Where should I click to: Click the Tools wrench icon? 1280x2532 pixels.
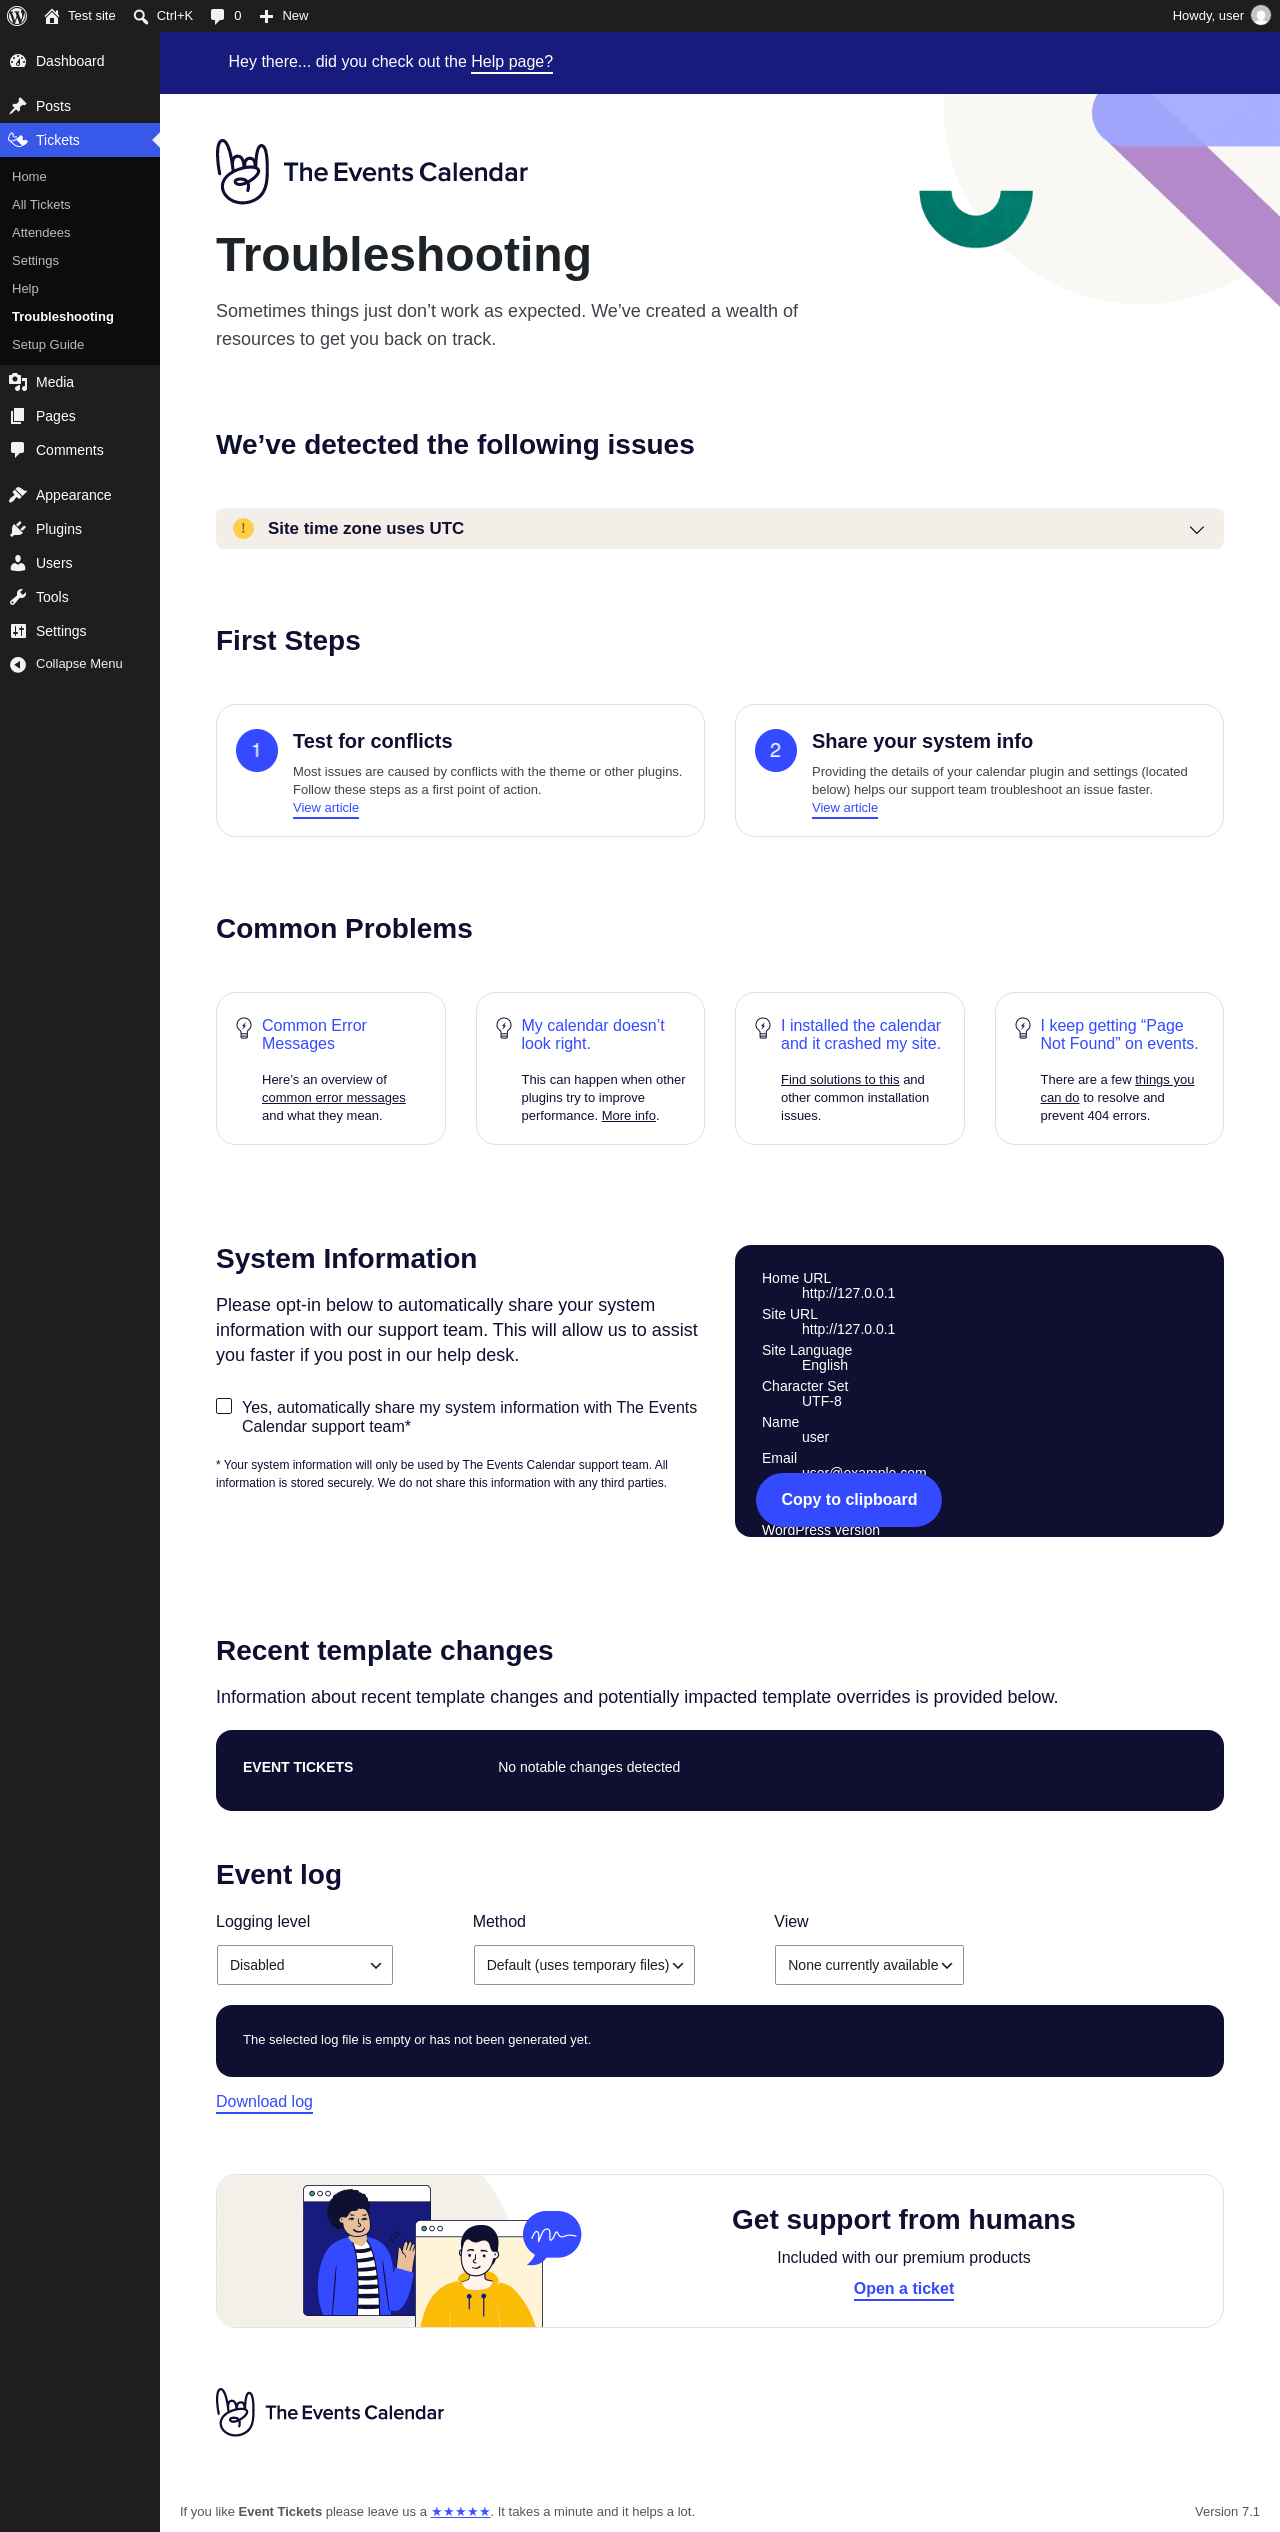pyautogui.click(x=18, y=597)
